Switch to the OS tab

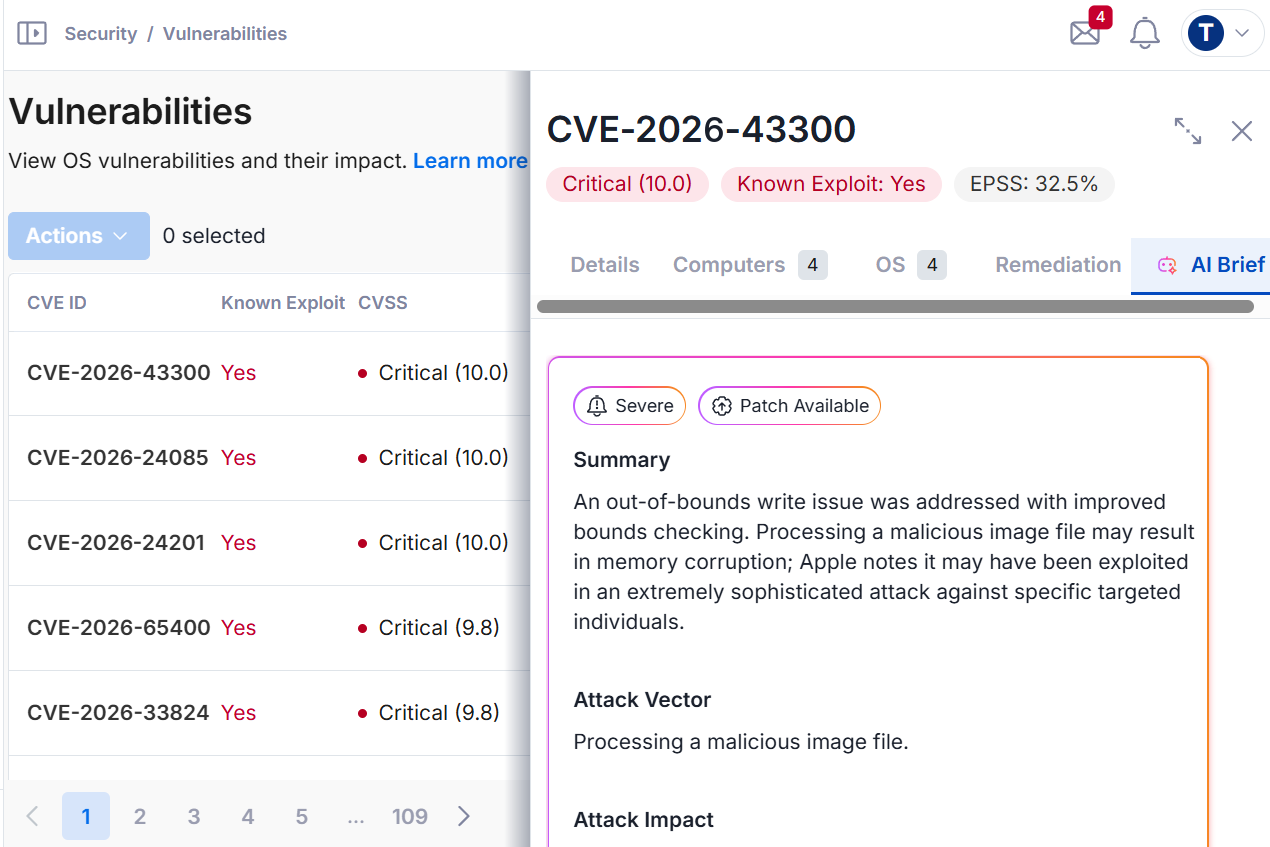[911, 265]
